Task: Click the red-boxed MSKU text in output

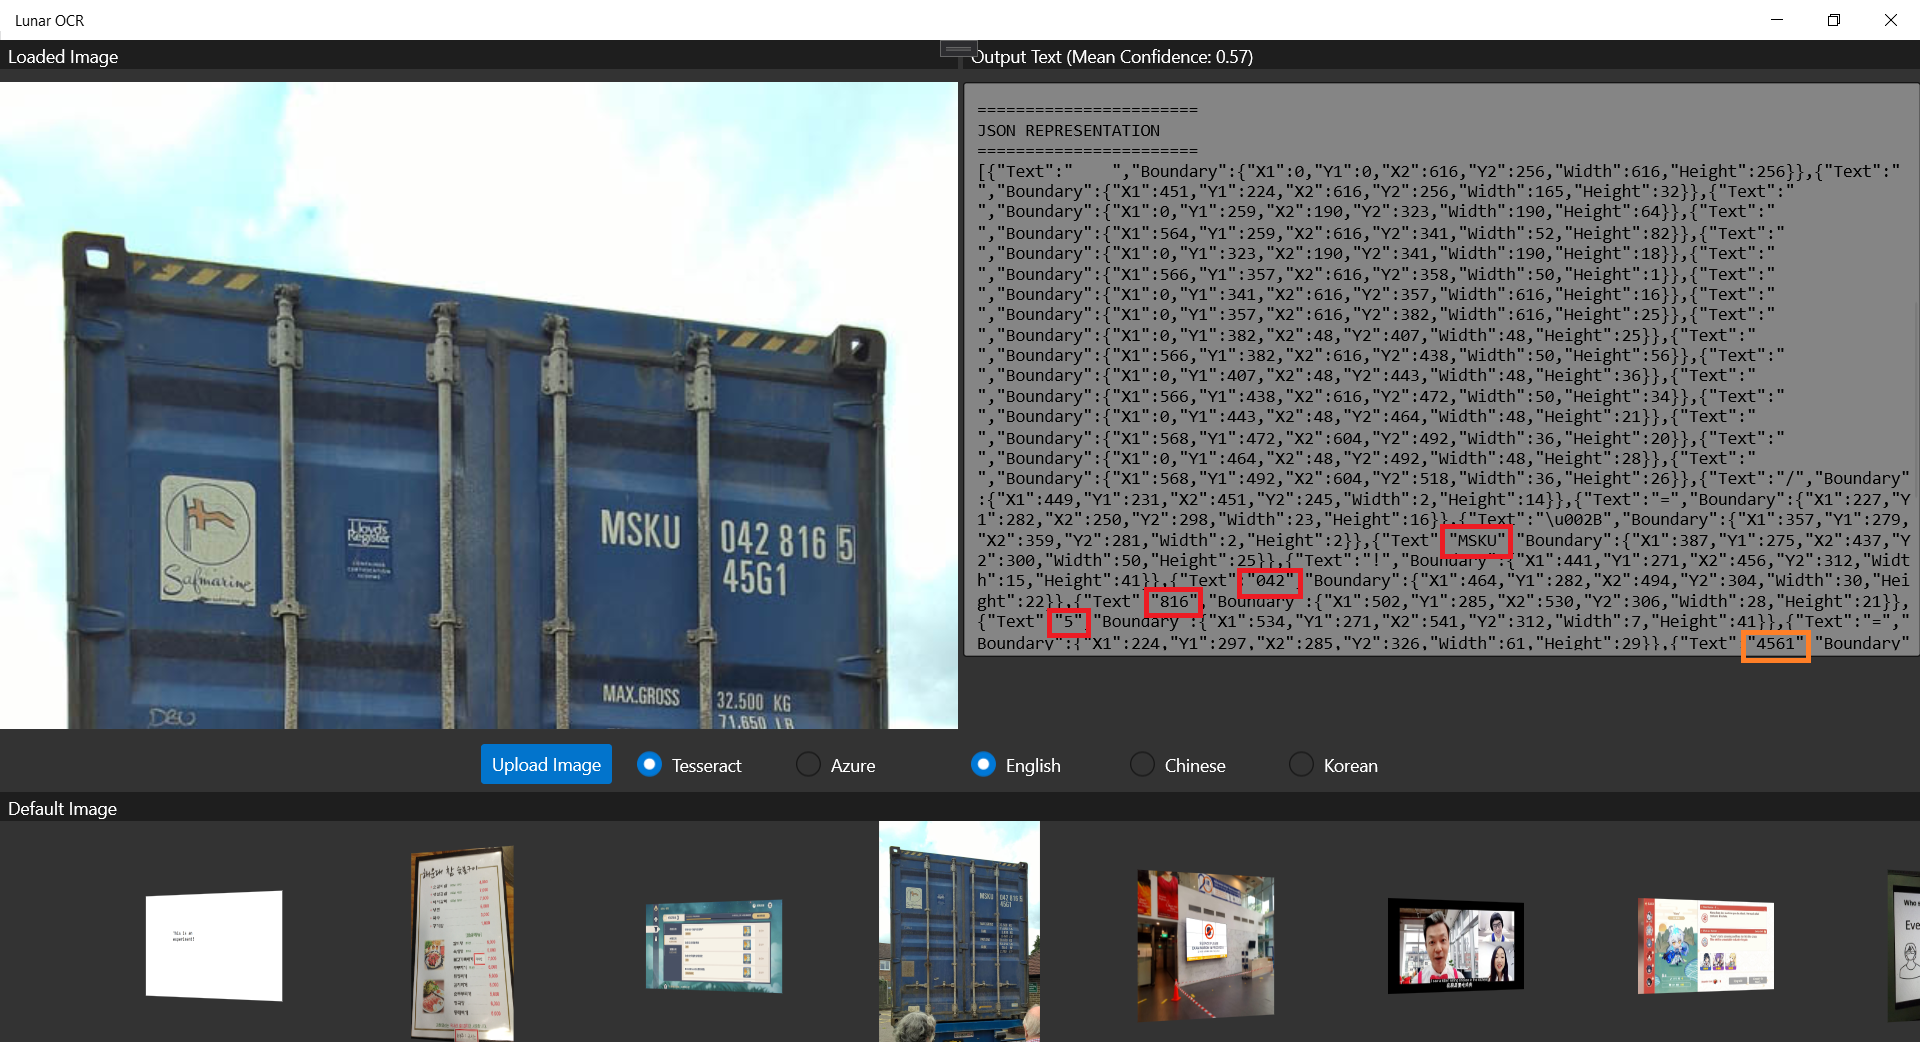Action: [1476, 541]
